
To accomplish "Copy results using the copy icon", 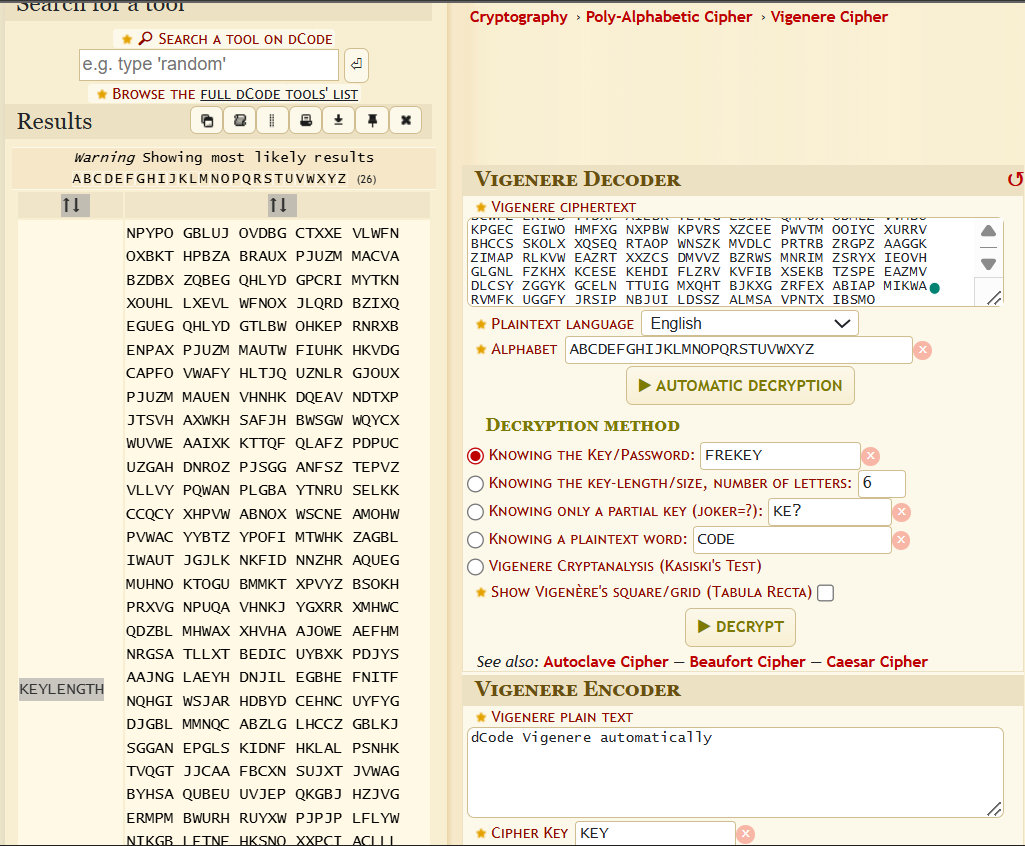I will (x=207, y=121).
